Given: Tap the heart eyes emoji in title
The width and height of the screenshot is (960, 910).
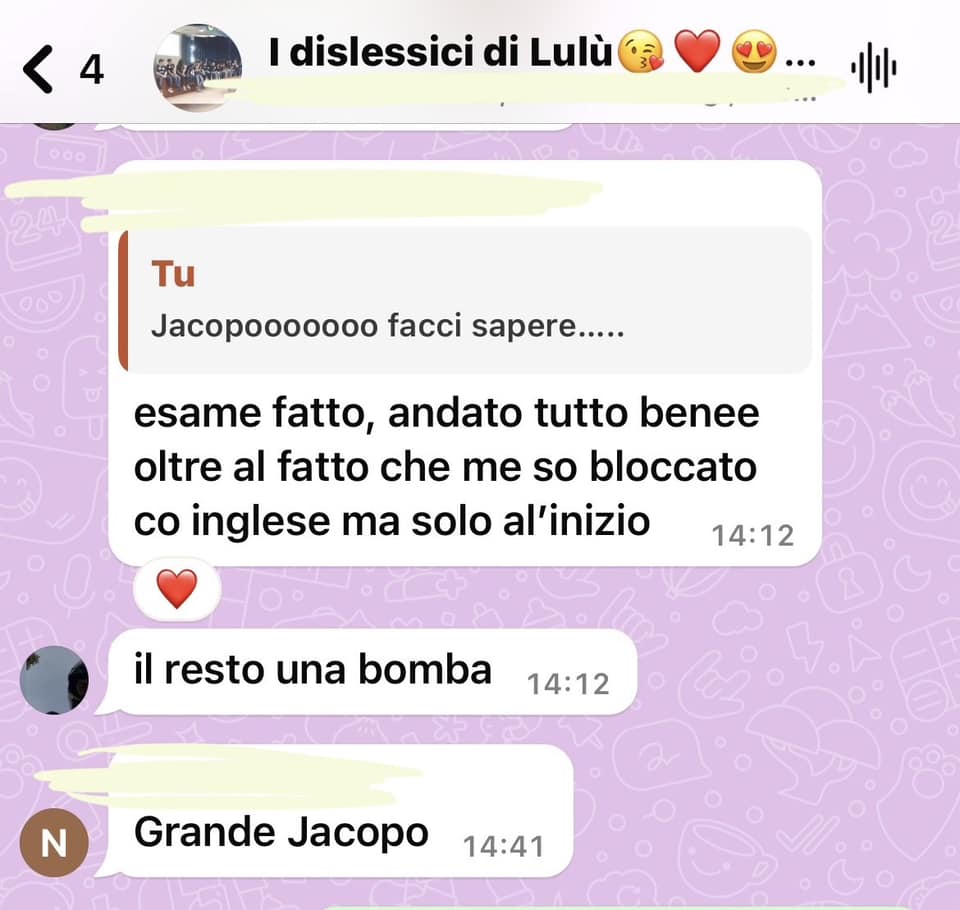Looking at the screenshot, I should pos(754,53).
